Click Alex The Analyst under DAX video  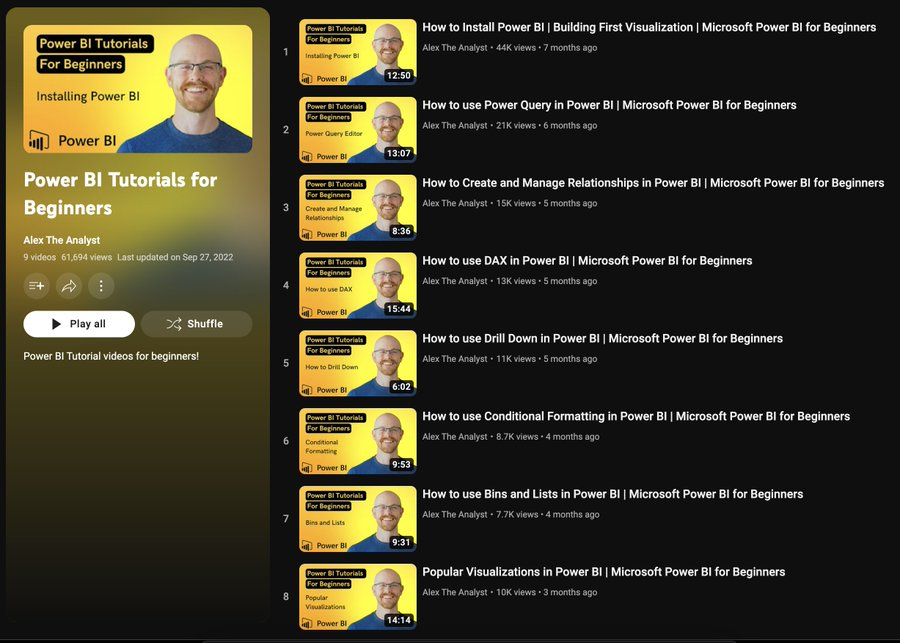point(455,281)
